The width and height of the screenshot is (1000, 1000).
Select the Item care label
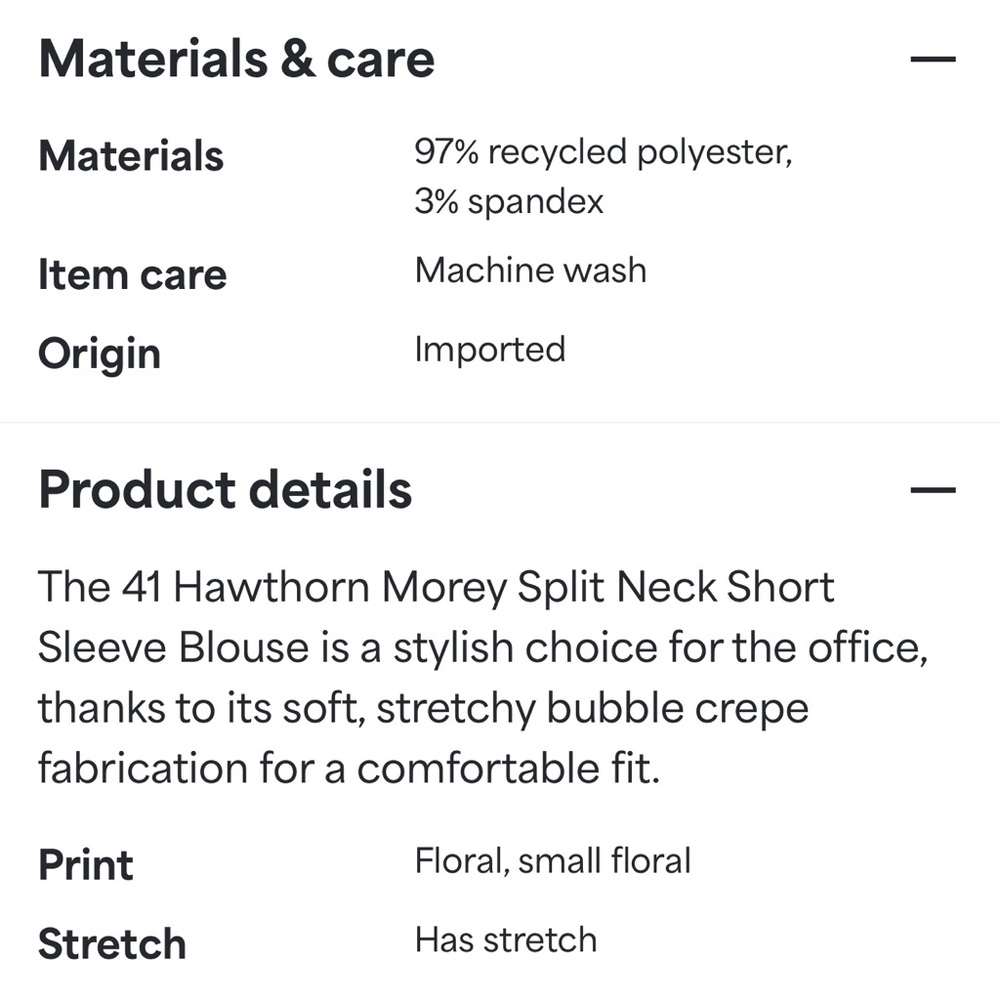133,275
